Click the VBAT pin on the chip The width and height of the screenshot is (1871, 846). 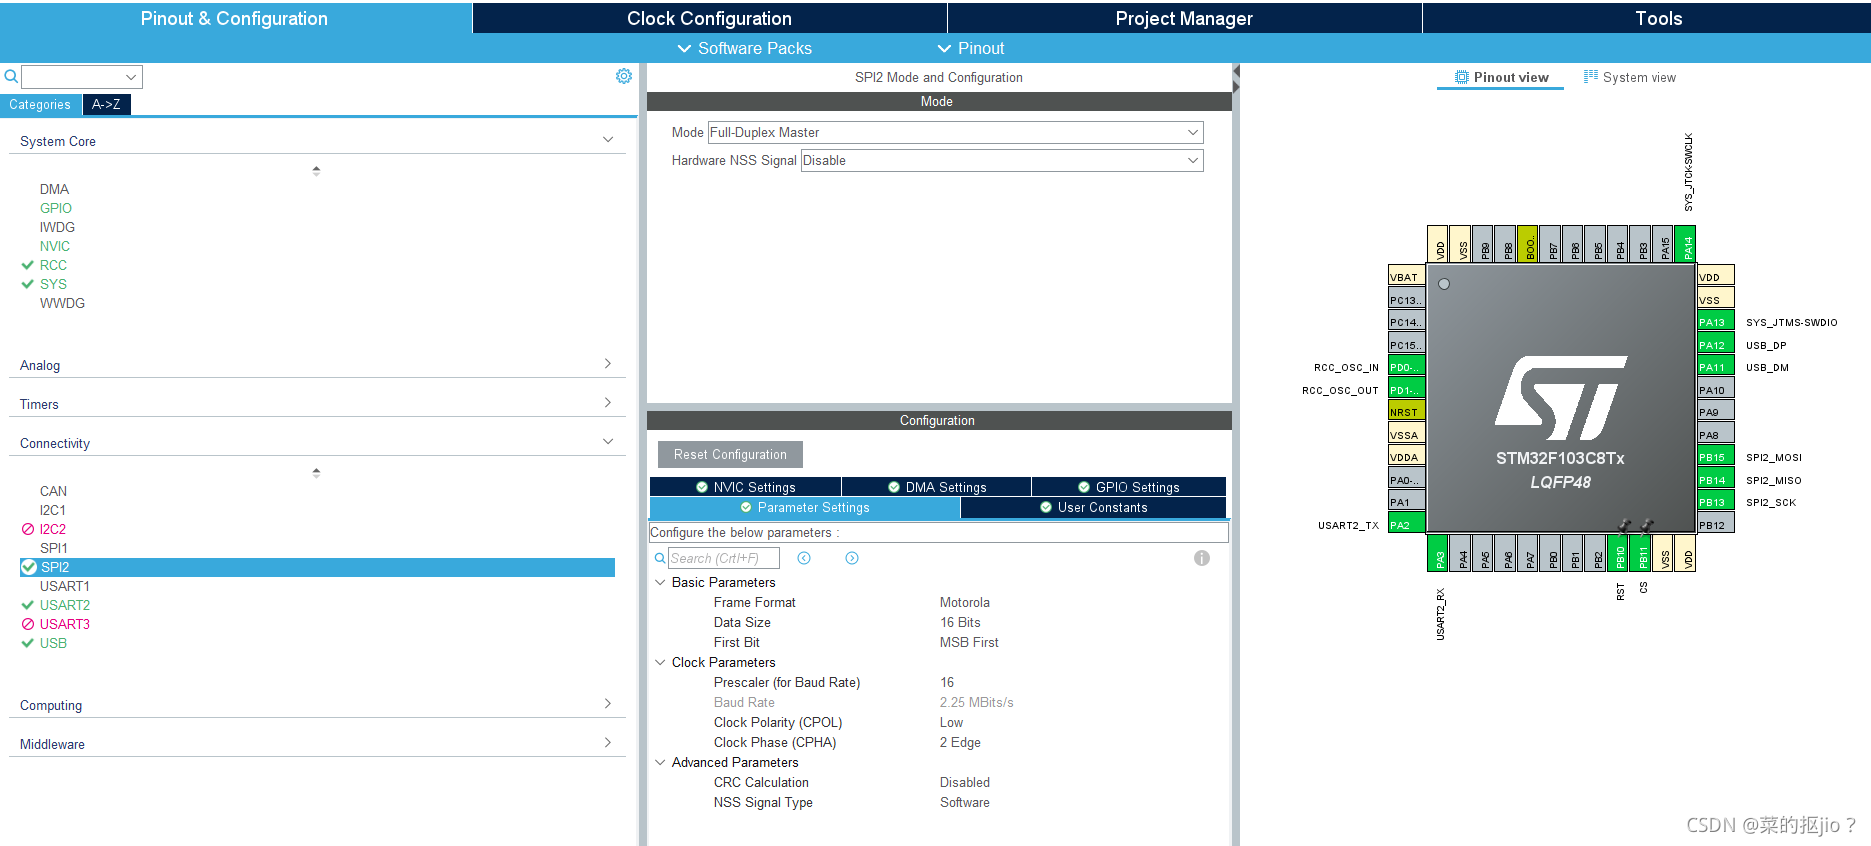[x=1406, y=277]
